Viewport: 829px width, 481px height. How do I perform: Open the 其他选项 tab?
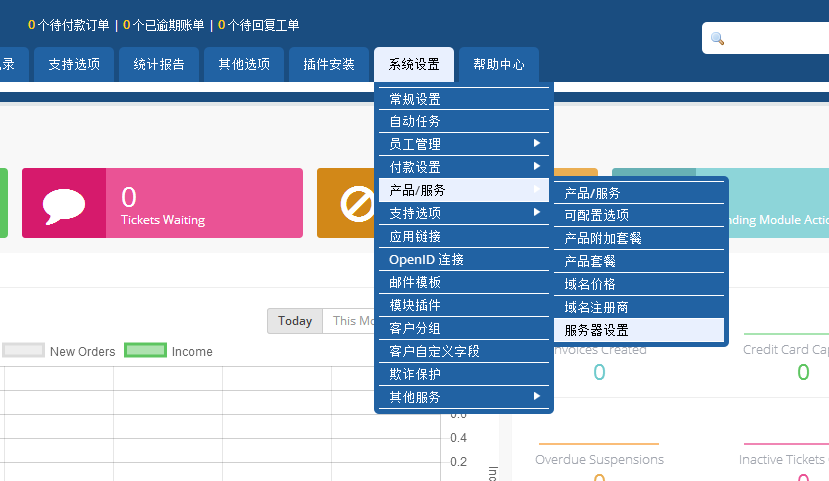pos(244,64)
